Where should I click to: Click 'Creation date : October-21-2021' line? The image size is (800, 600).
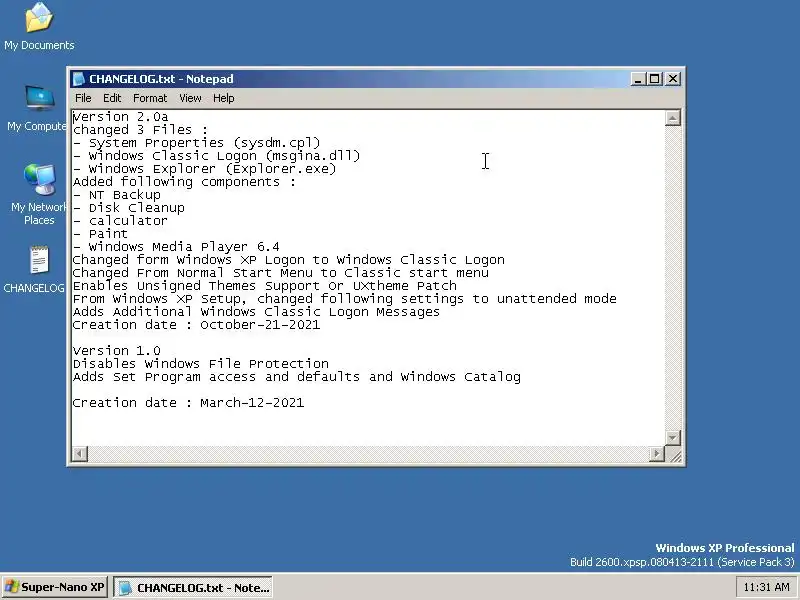pos(196,325)
